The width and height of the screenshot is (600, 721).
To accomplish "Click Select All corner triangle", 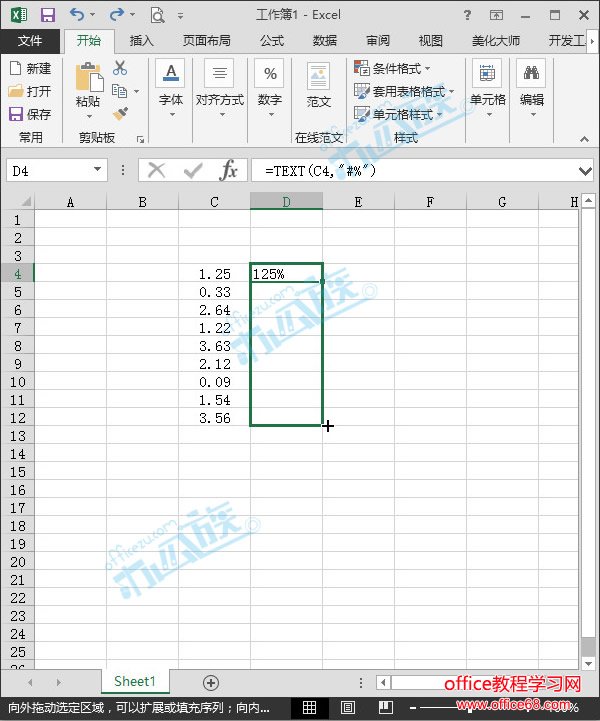I will coord(26,201).
